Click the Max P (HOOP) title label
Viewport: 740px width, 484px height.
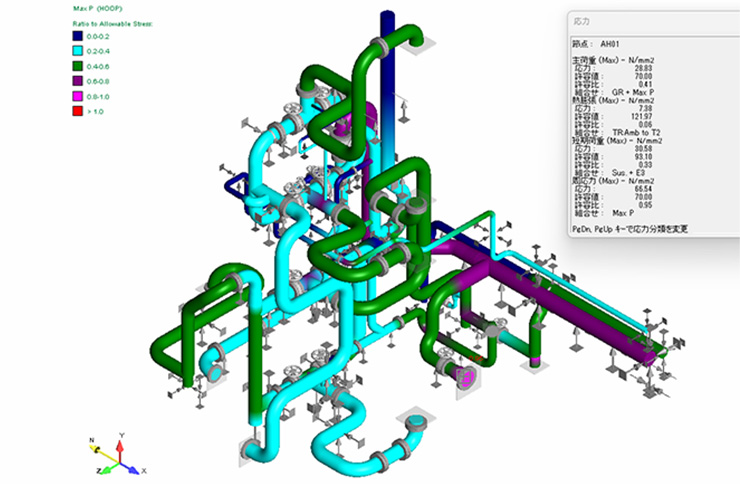[x=96, y=8]
